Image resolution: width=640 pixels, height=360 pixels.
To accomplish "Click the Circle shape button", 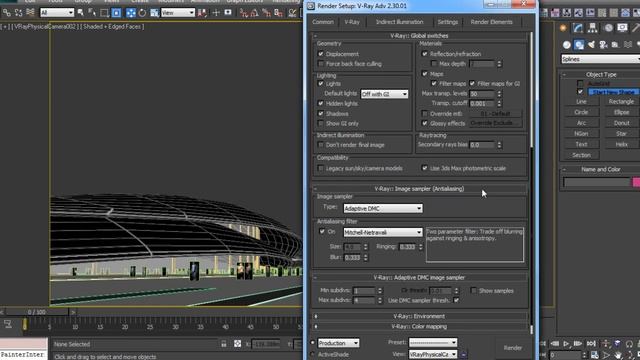I will click(x=581, y=112).
